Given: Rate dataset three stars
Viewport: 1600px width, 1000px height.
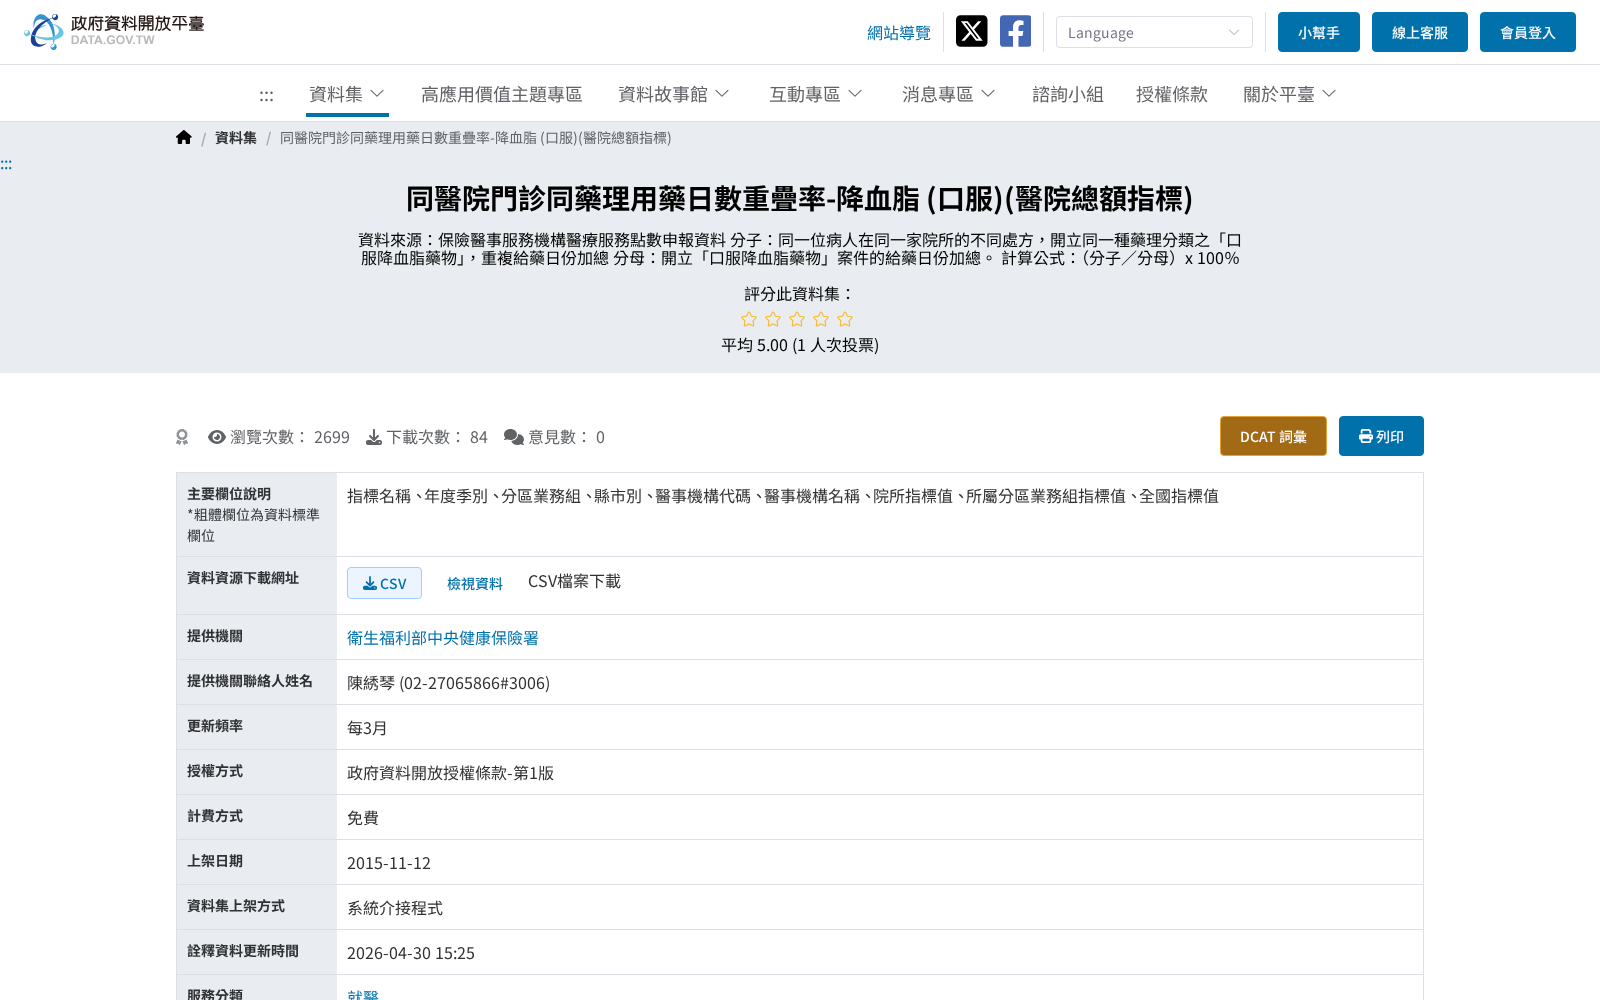Looking at the screenshot, I should point(797,319).
